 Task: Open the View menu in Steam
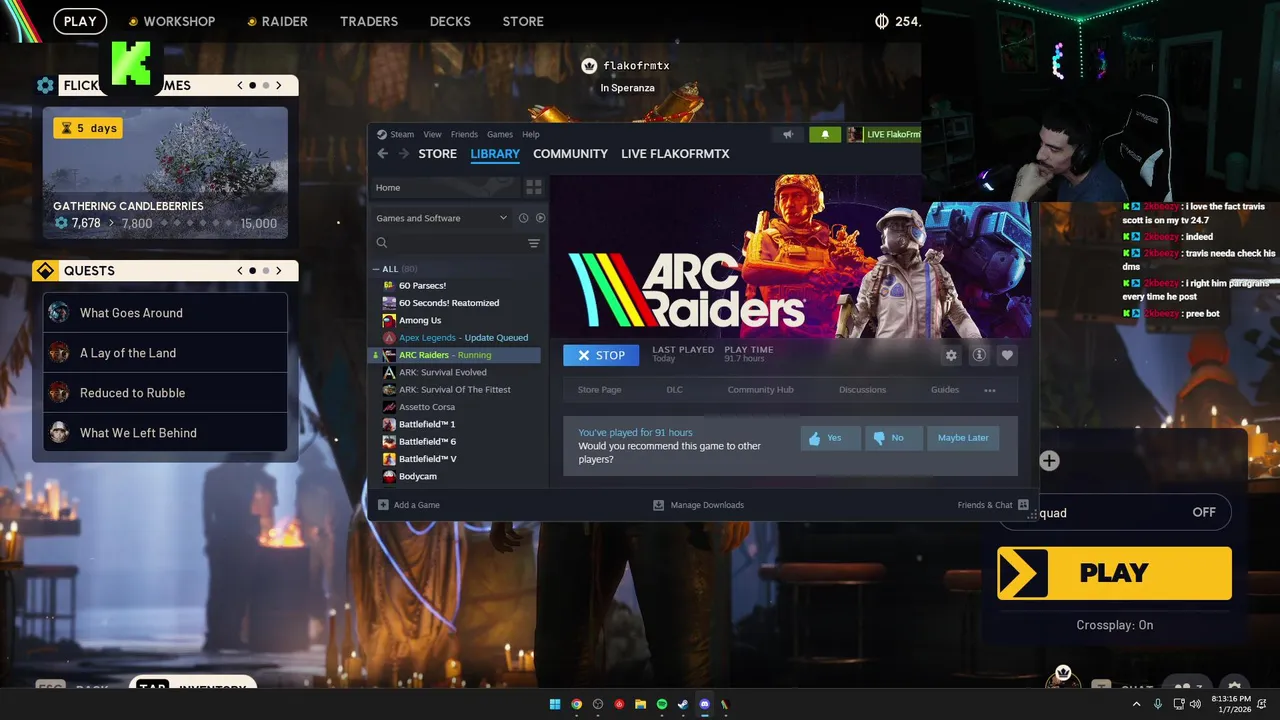coord(432,134)
